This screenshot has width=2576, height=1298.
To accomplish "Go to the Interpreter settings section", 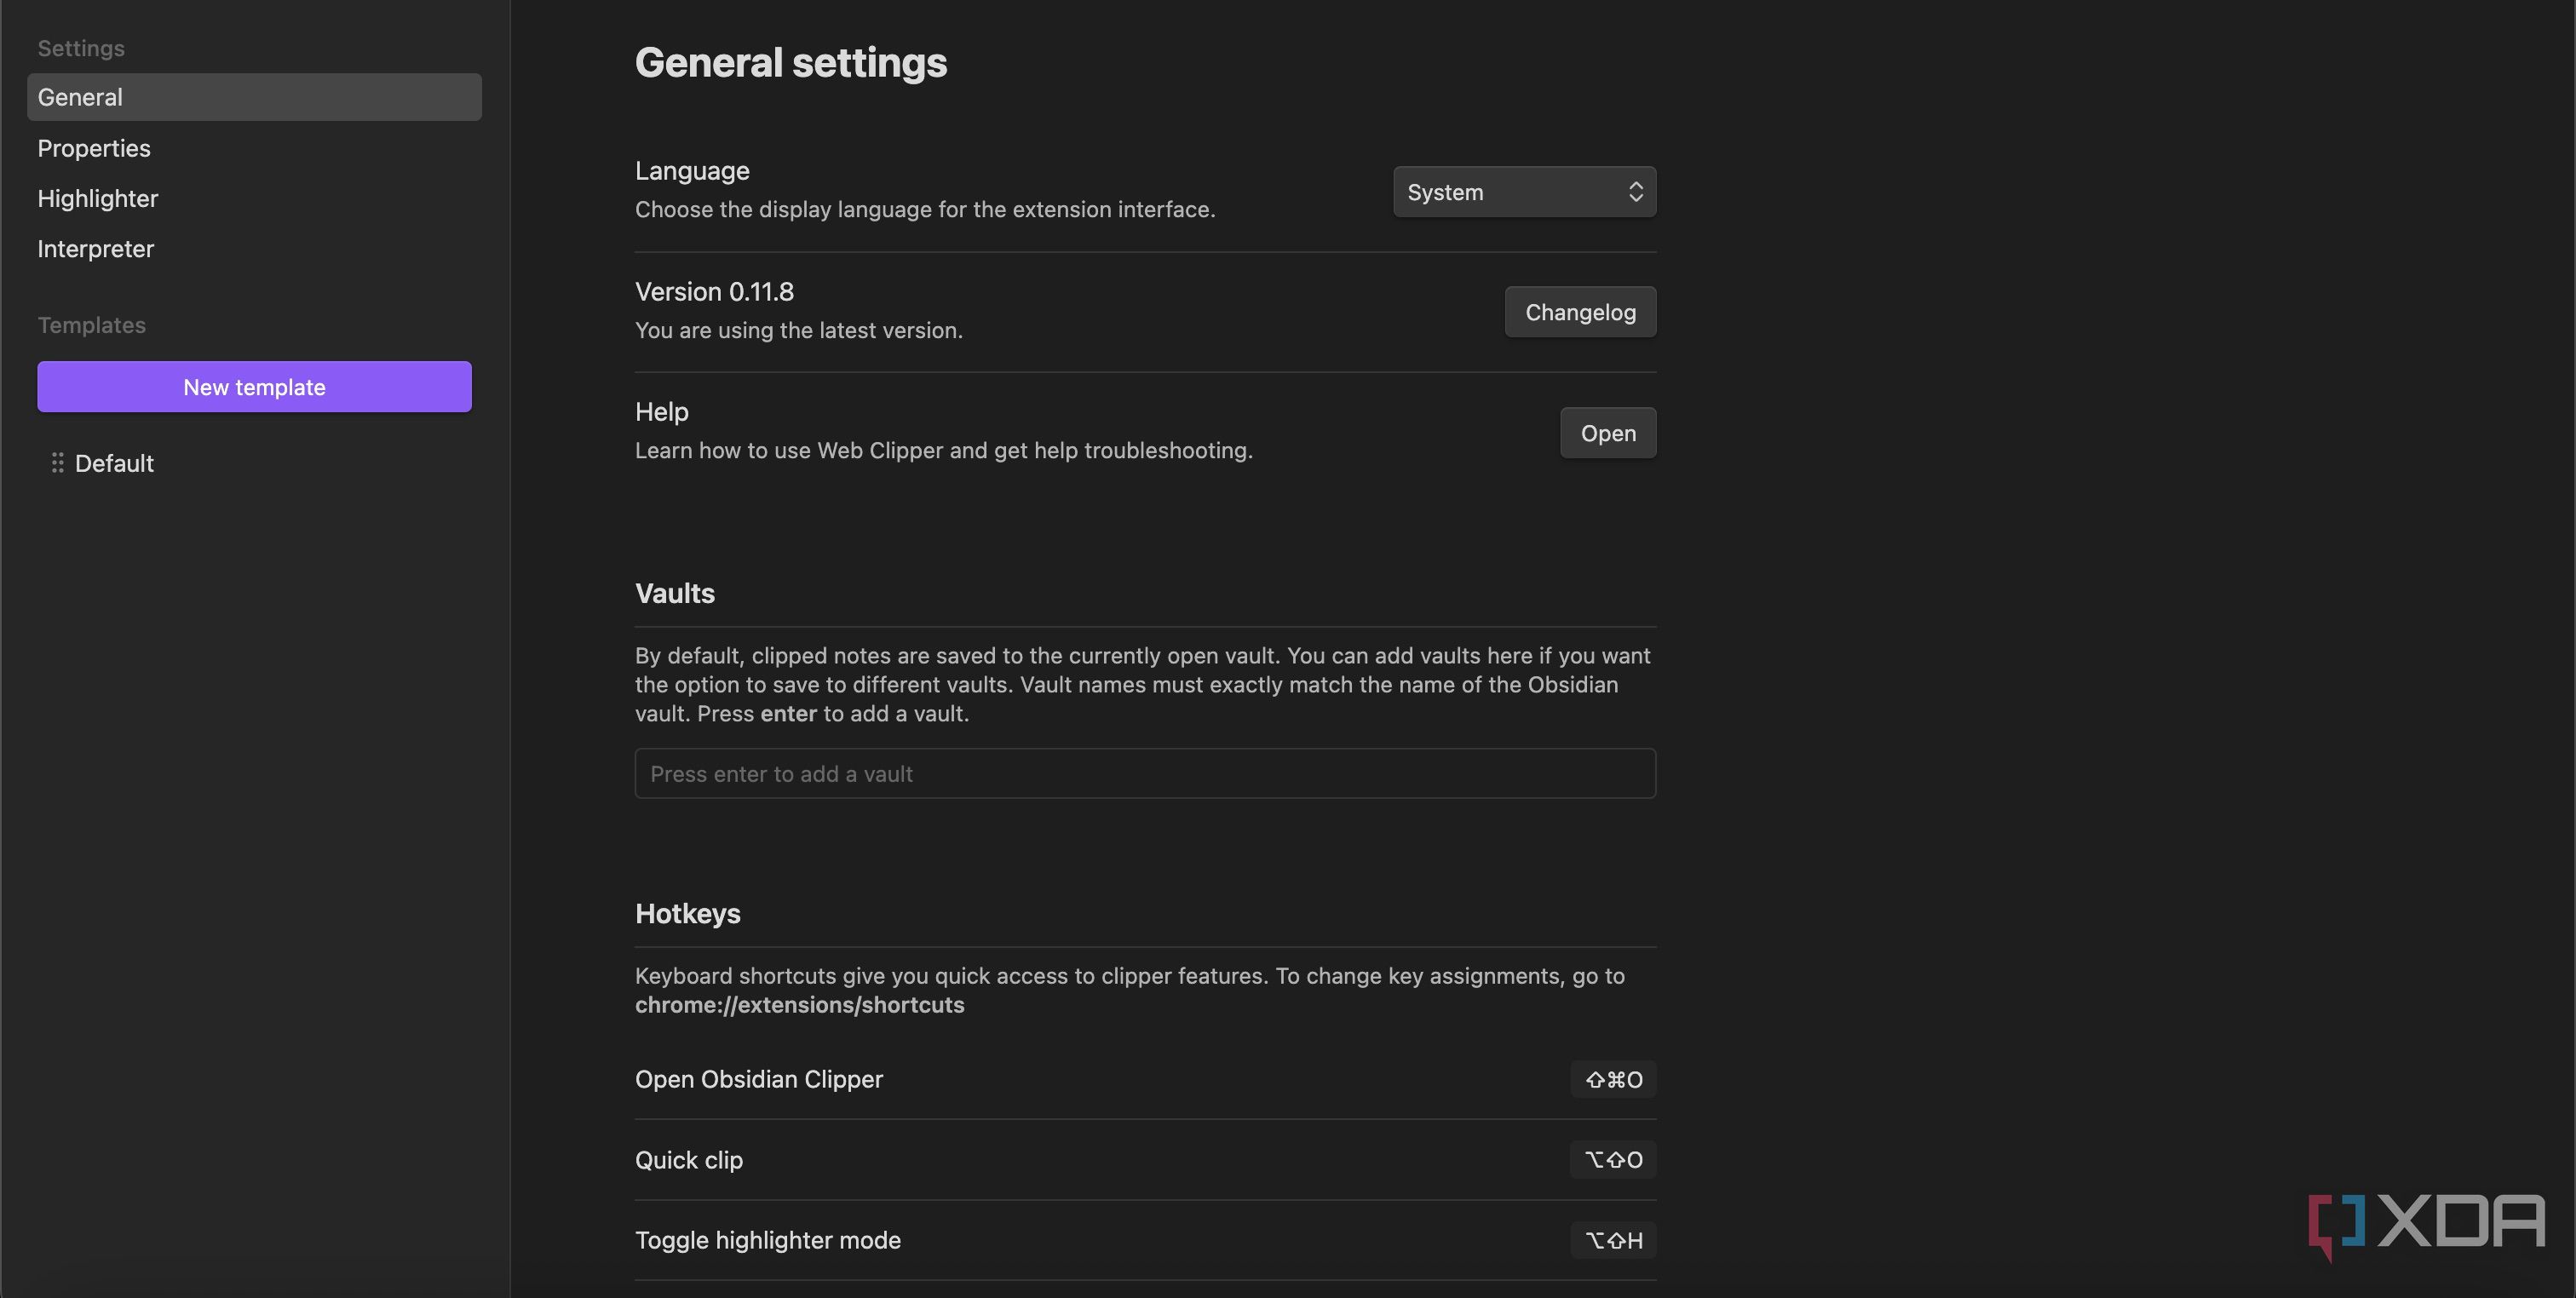I will tap(96, 248).
